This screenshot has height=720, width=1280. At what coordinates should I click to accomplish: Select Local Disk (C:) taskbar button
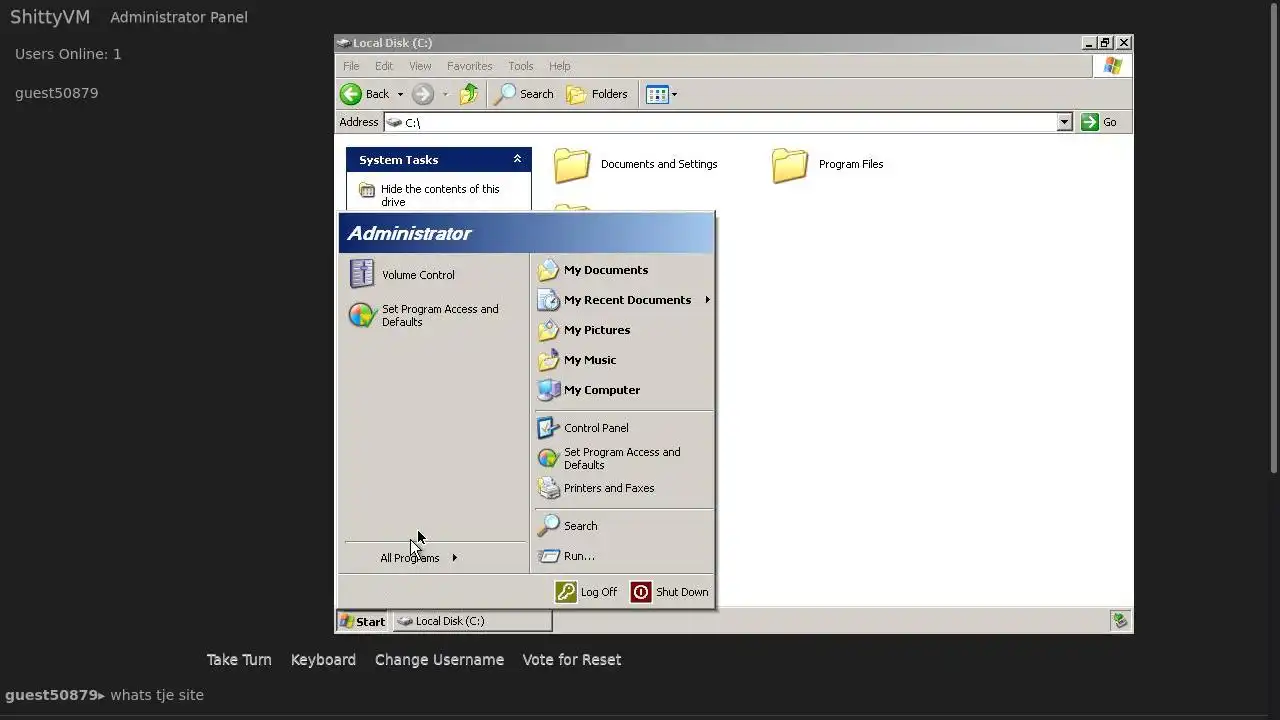[x=472, y=621]
